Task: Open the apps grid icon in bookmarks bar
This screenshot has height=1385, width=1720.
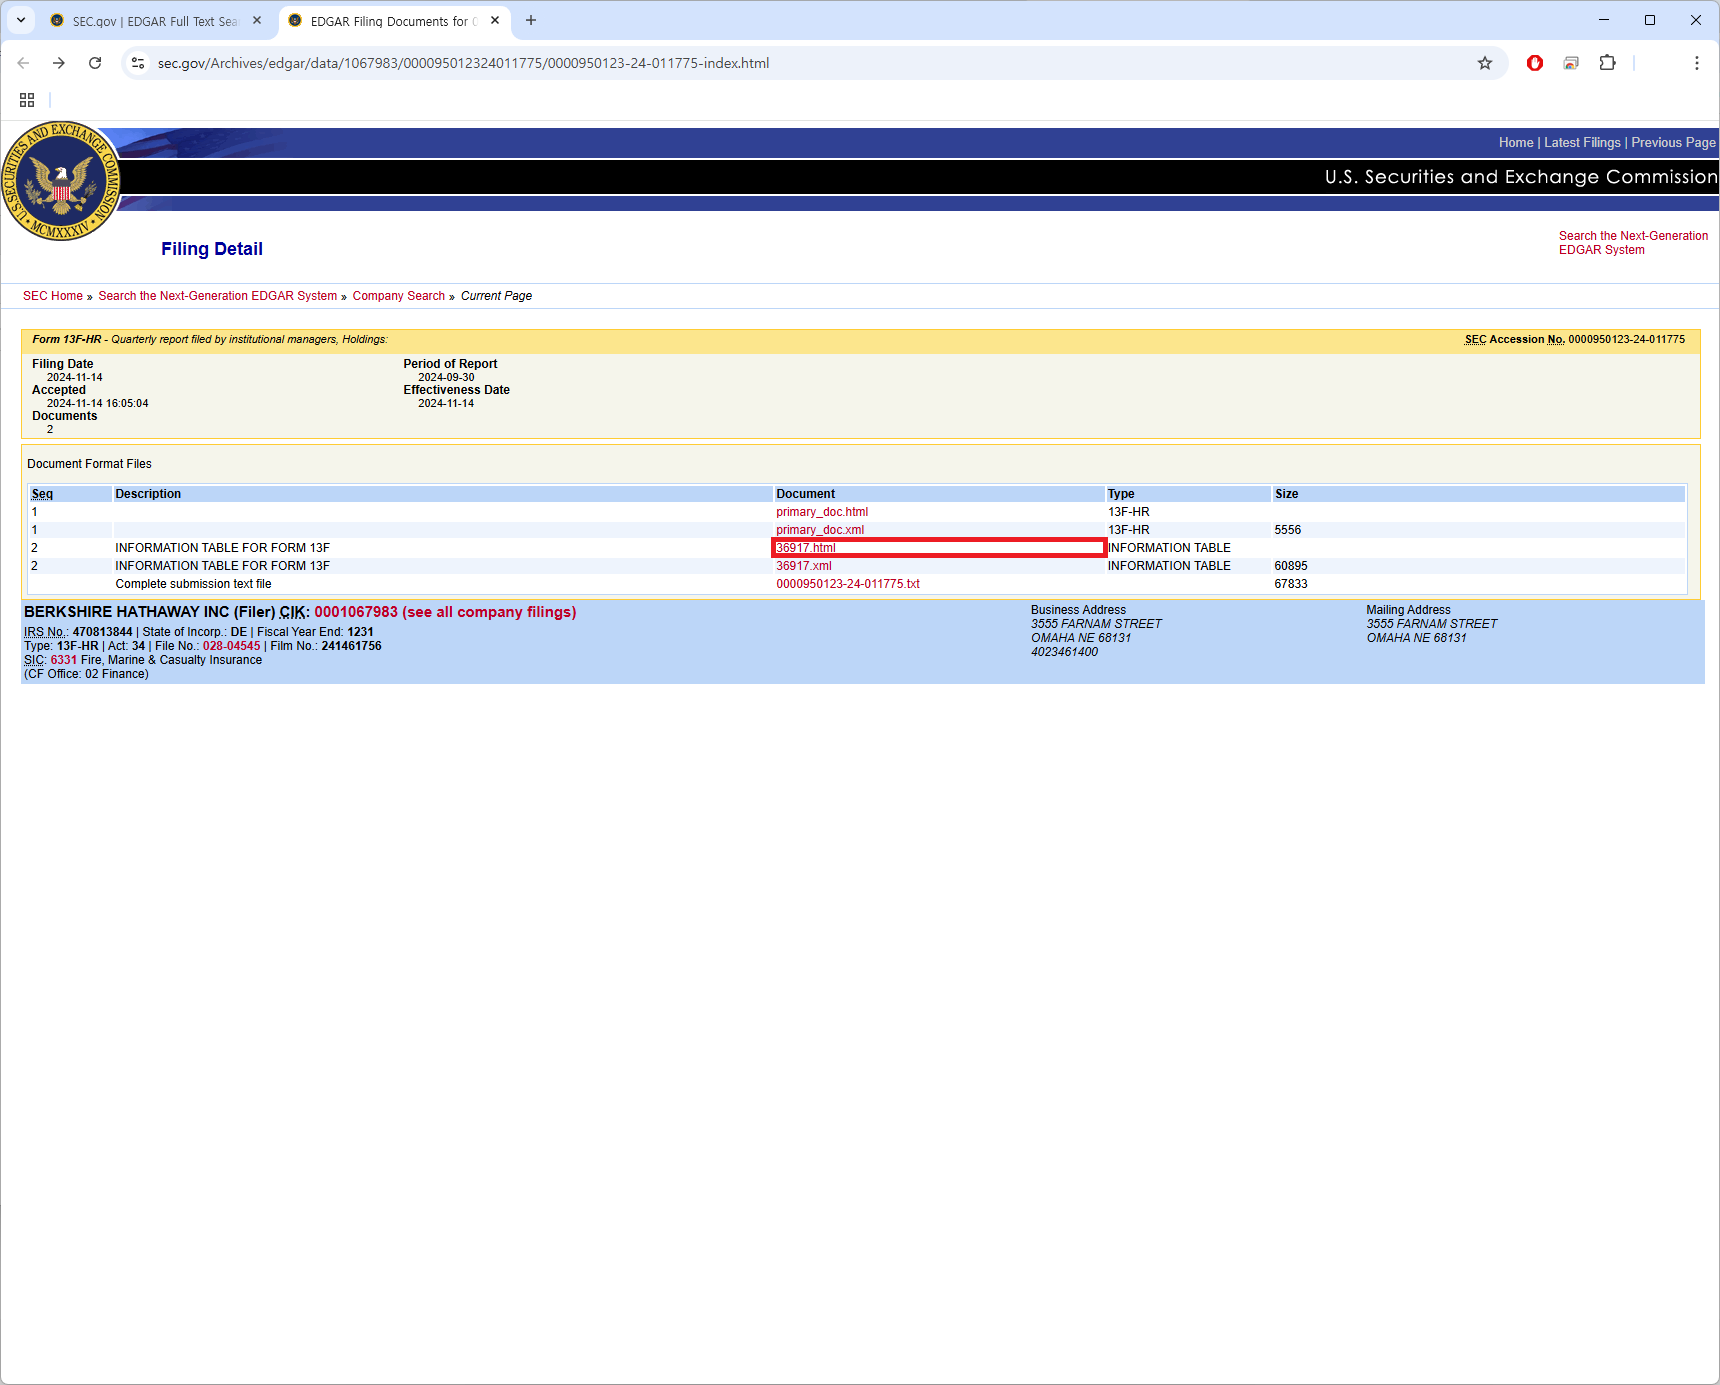Action: (x=27, y=100)
